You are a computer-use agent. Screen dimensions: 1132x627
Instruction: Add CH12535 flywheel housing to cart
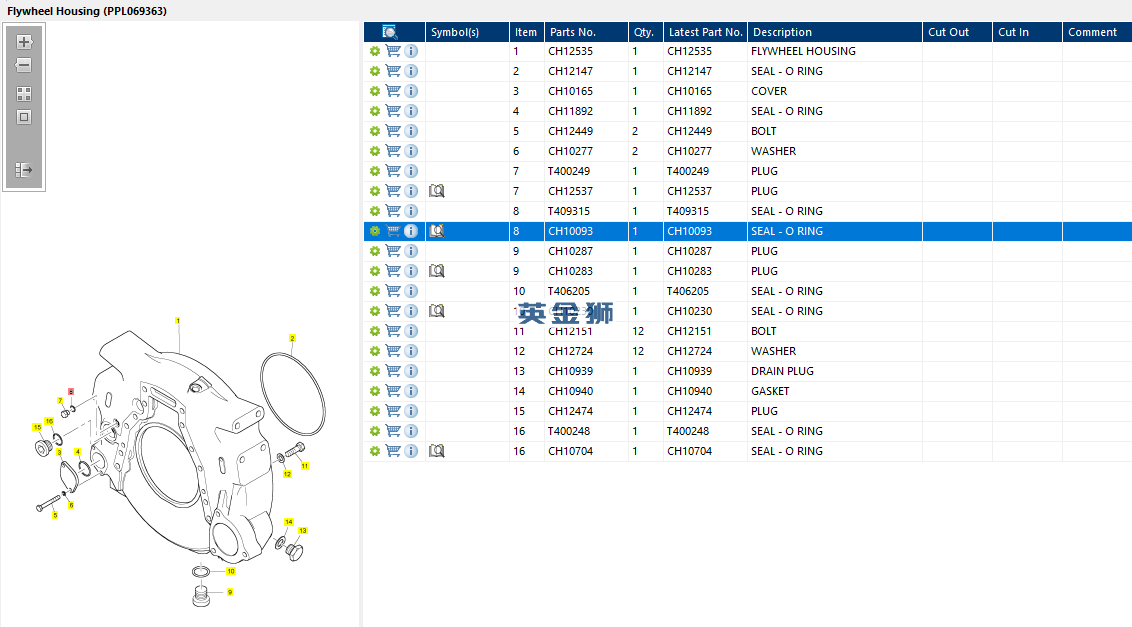click(393, 51)
